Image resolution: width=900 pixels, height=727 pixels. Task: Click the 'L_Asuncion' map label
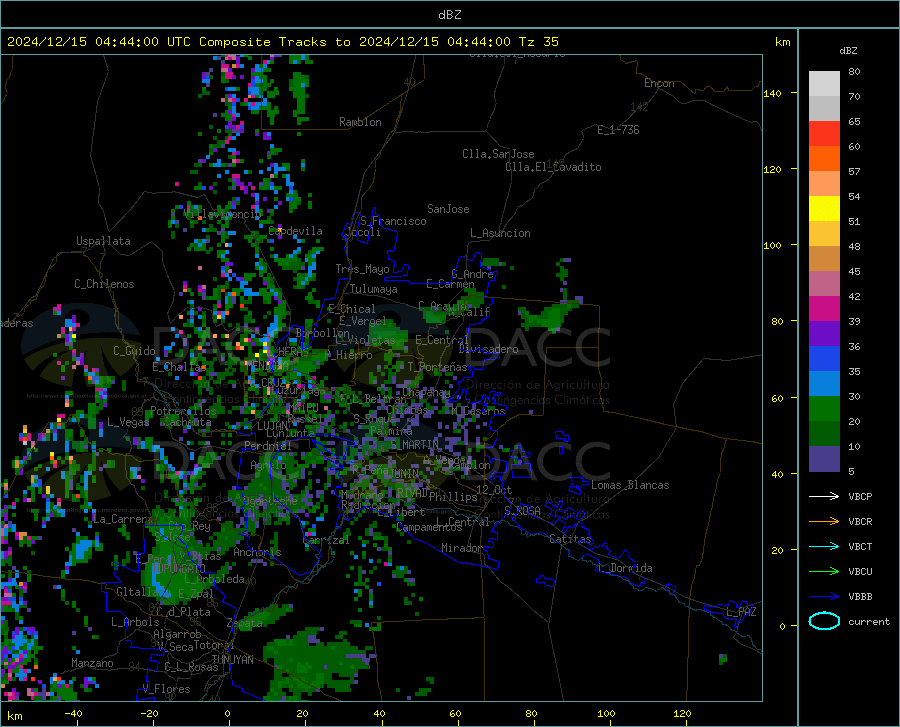pos(500,233)
